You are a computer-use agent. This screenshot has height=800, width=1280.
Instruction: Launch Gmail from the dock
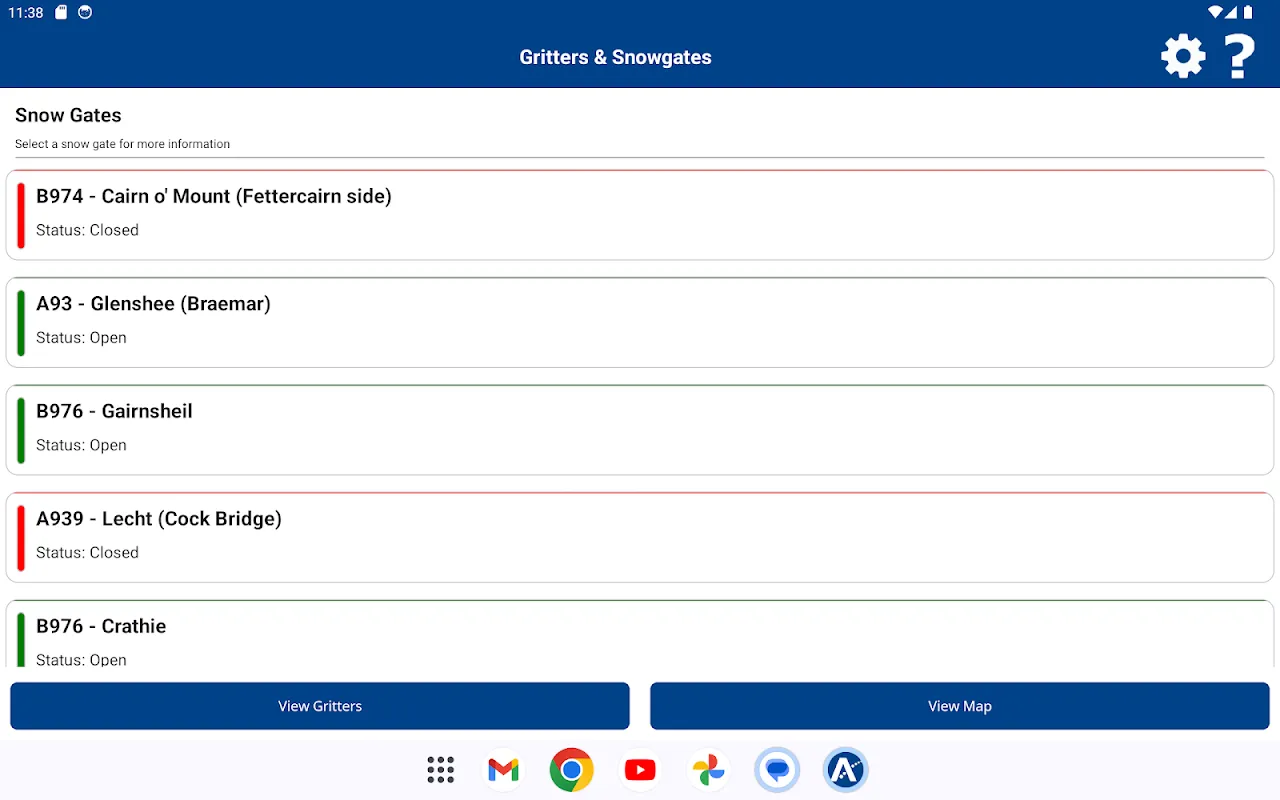click(504, 770)
